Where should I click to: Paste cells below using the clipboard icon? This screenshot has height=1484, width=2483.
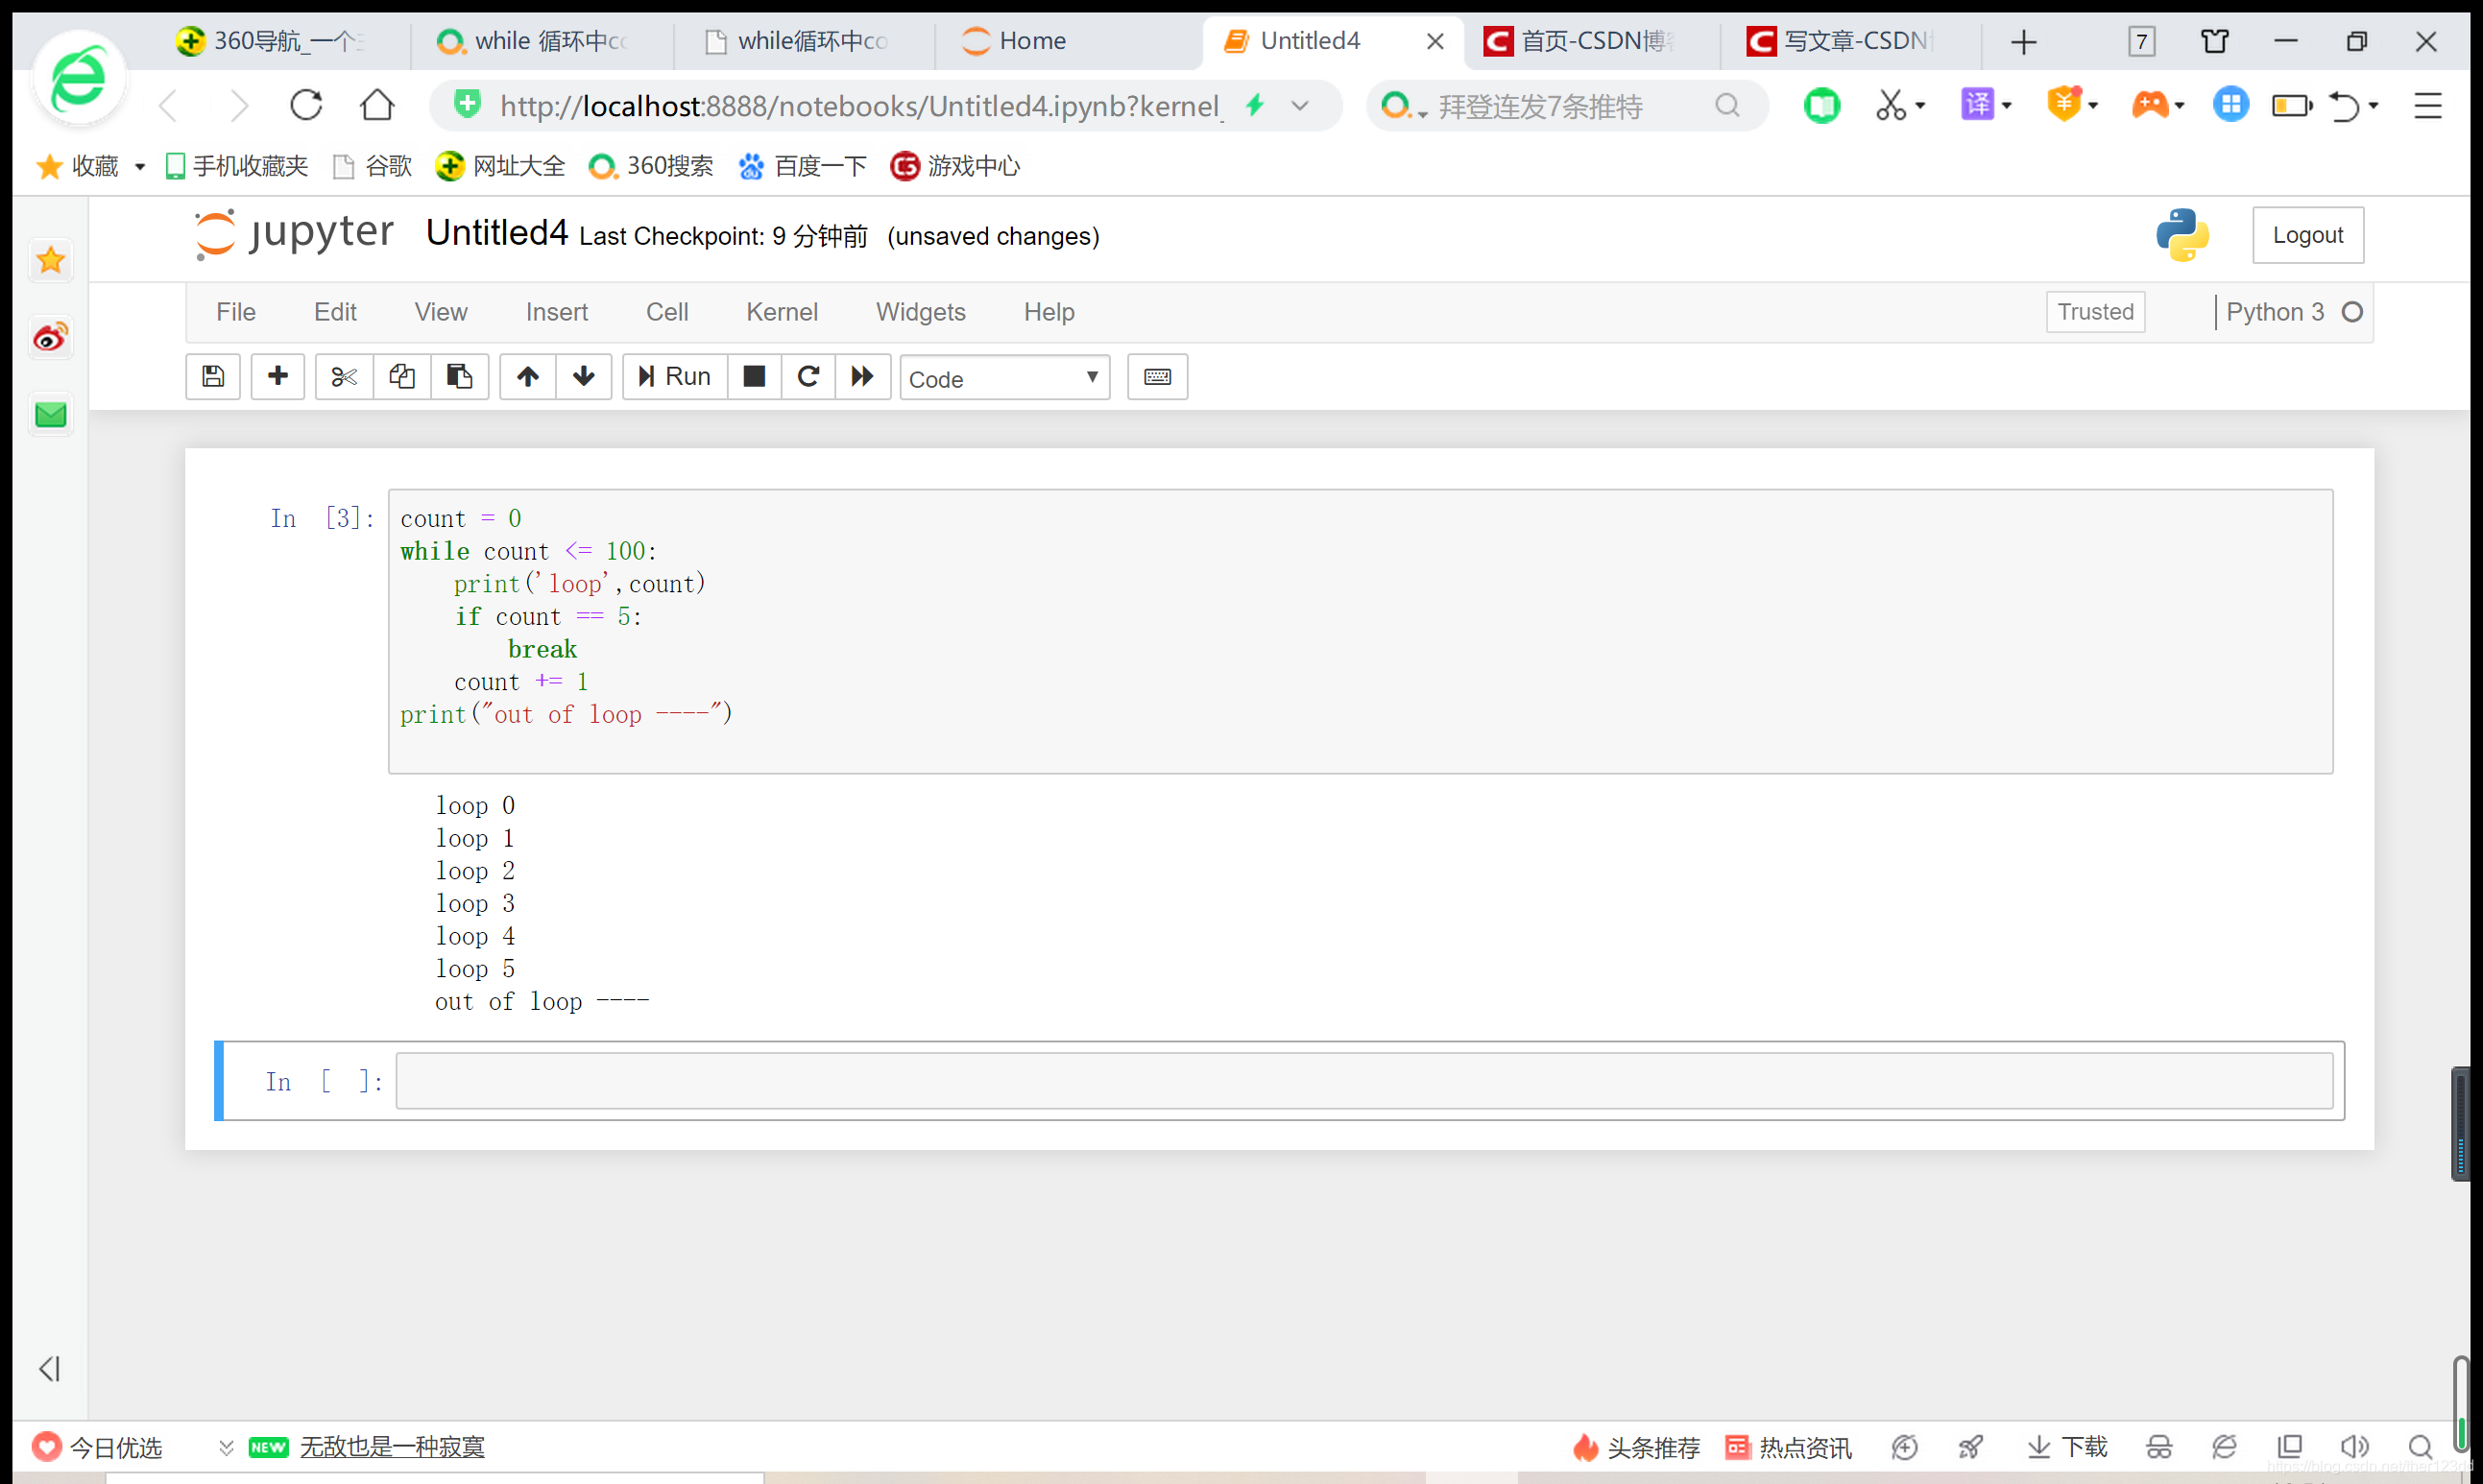tap(460, 377)
